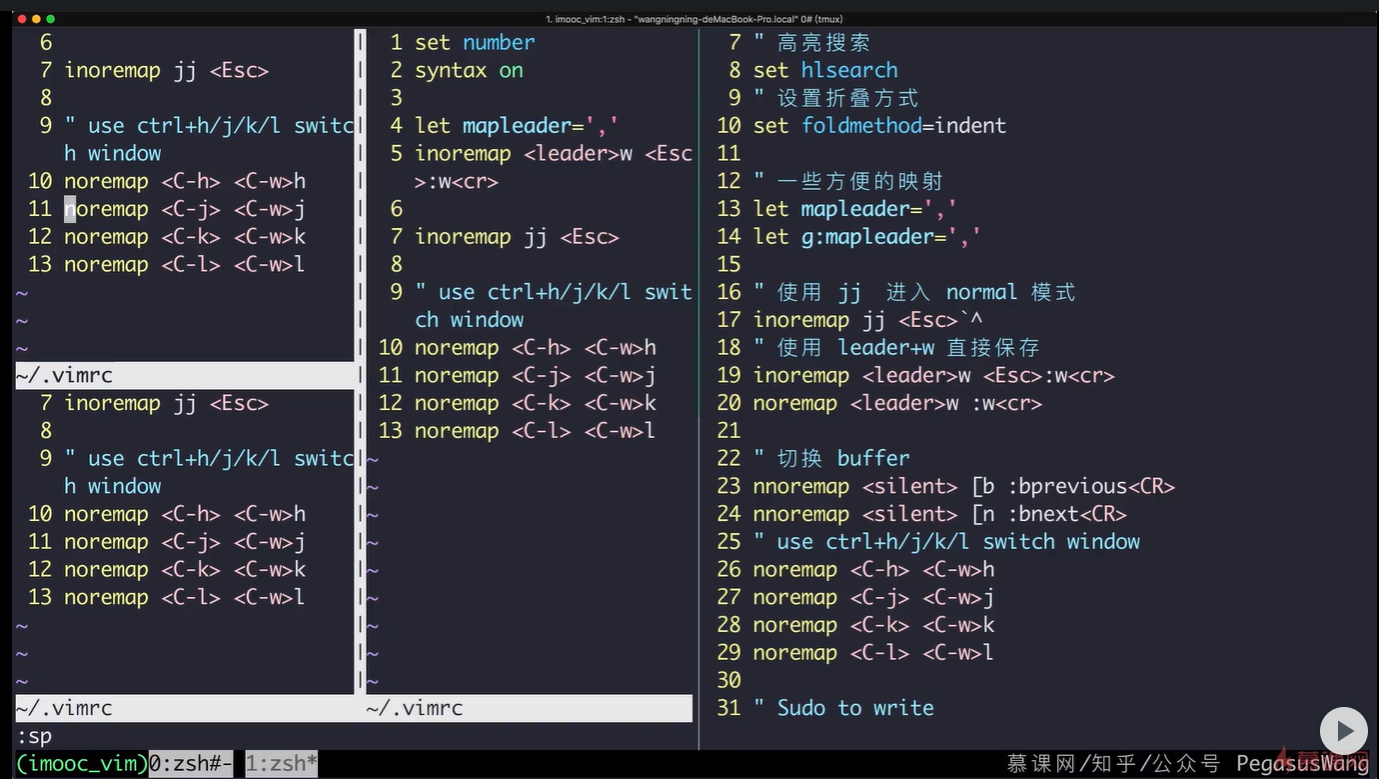The height and width of the screenshot is (779, 1379).
Task: Click the '使用 jj 进入 normal 模式' comment
Action: tap(915, 292)
